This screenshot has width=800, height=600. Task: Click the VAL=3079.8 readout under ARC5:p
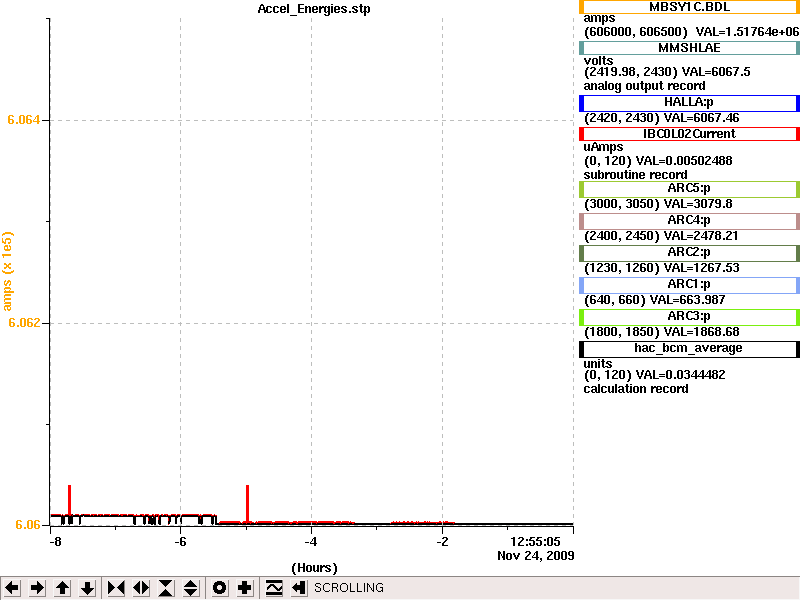697,204
